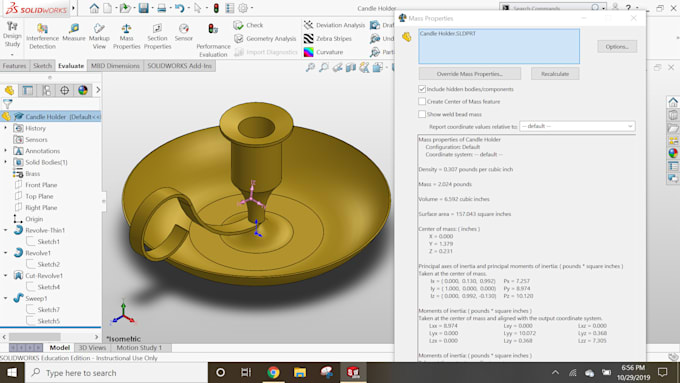Click the Sensor tool
680x383 pixels.
coord(183,33)
